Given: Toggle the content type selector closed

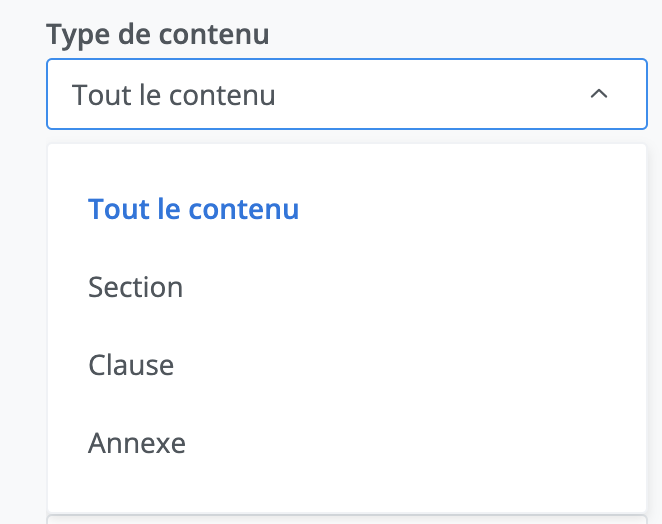Looking at the screenshot, I should point(599,94).
